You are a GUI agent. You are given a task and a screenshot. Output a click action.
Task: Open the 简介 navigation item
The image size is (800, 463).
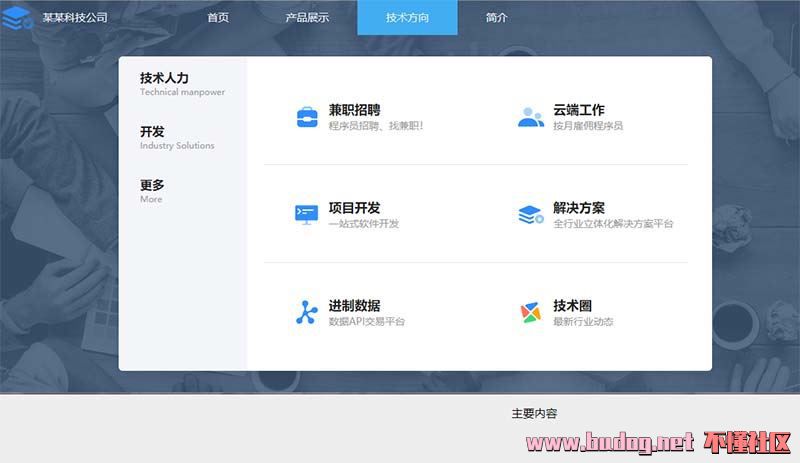pos(496,18)
